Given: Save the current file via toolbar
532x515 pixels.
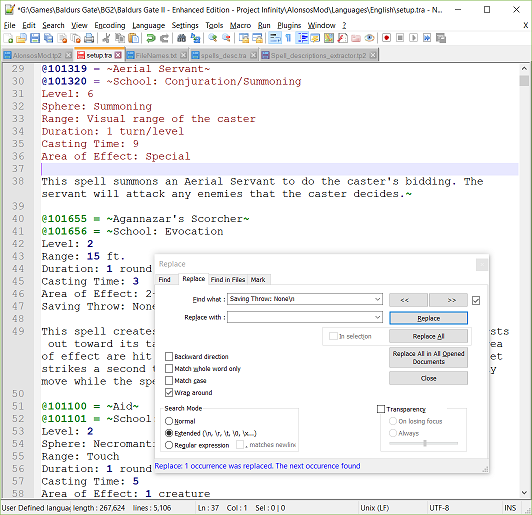Looking at the screenshot, I should [x=35, y=38].
